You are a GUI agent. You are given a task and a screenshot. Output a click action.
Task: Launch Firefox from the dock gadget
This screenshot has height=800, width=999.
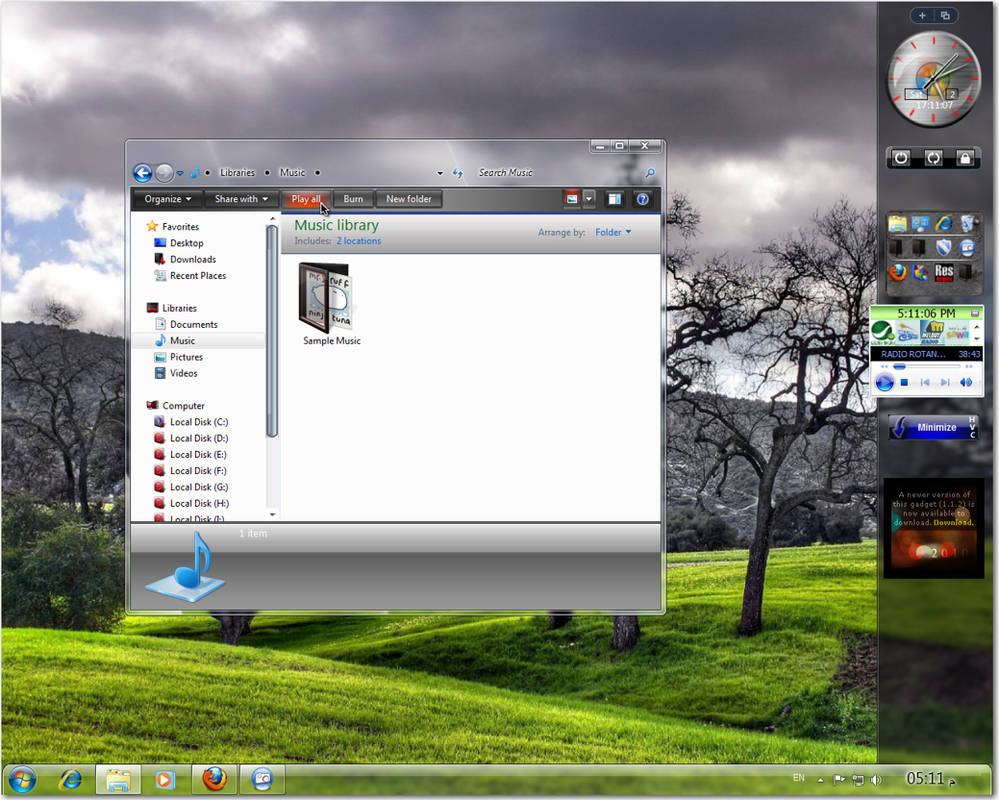click(897, 271)
